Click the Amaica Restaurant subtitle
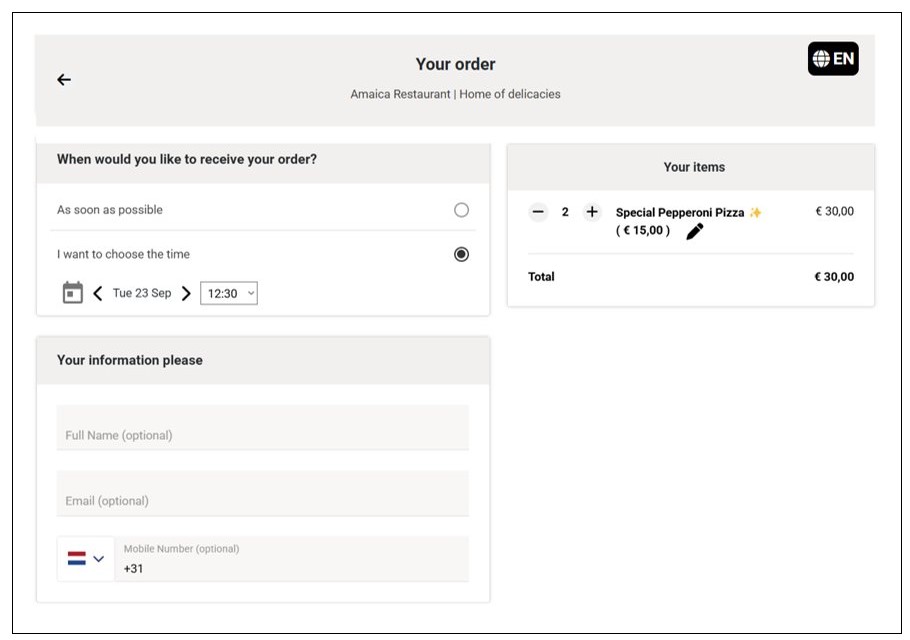The image size is (910, 640). point(455,94)
